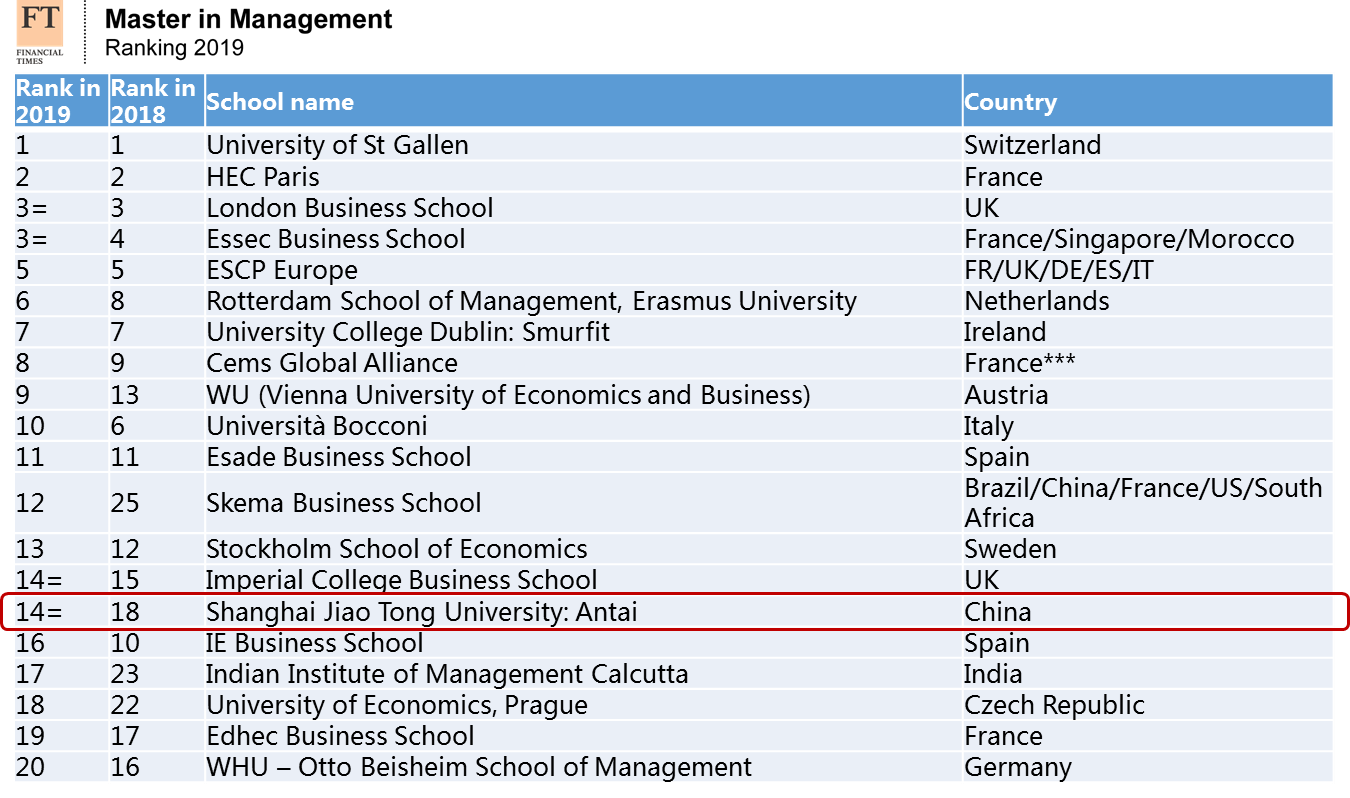
Task: Click the Country column header
Action: (1010, 102)
